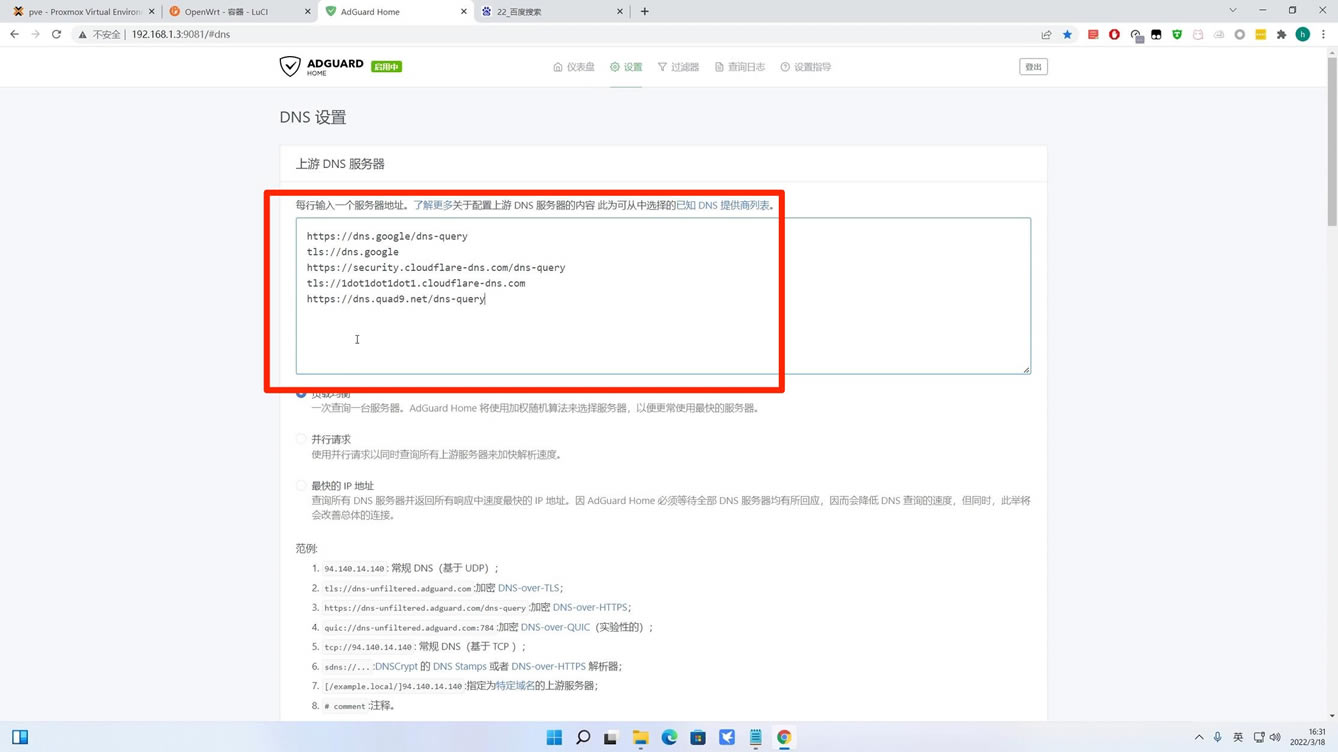Open the DNS-over-HTTPS link on example 3
The height and width of the screenshot is (752, 1338).
(x=590, y=607)
